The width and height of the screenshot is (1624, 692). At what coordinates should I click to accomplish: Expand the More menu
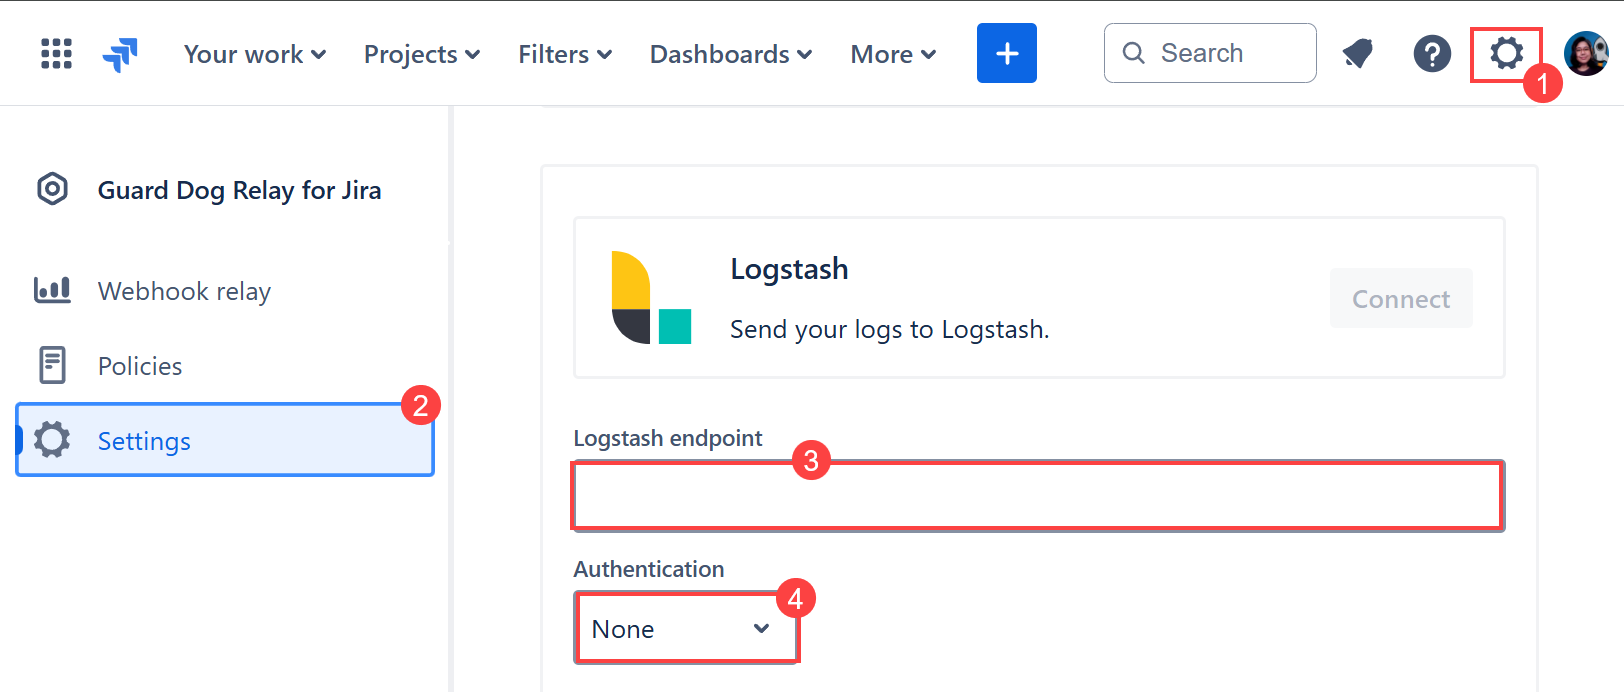(894, 54)
